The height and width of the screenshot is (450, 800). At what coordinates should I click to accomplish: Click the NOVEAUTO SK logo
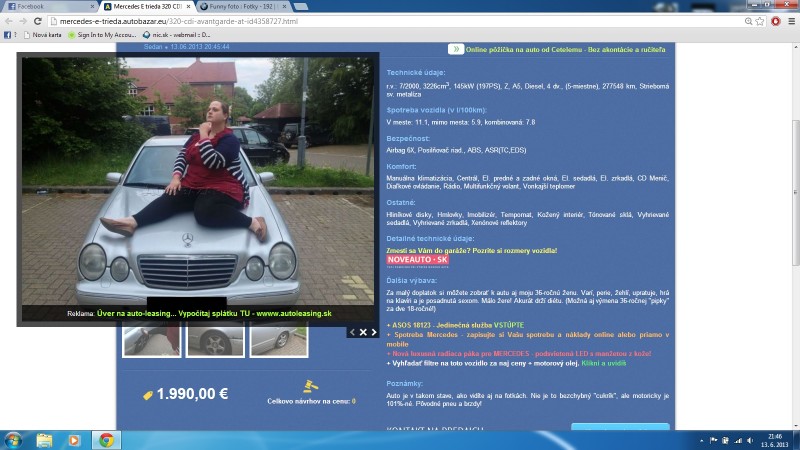point(417,260)
